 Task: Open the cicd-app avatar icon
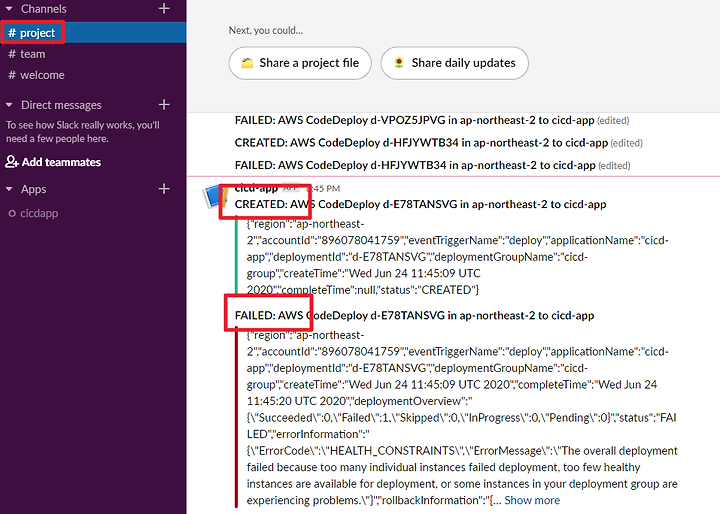[x=213, y=196]
